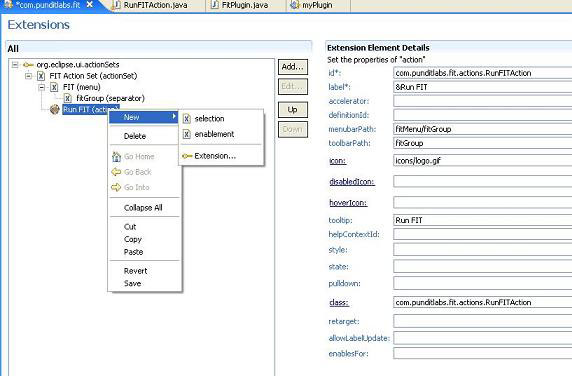Click the Add... button
572x376 pixels.
pos(293,67)
